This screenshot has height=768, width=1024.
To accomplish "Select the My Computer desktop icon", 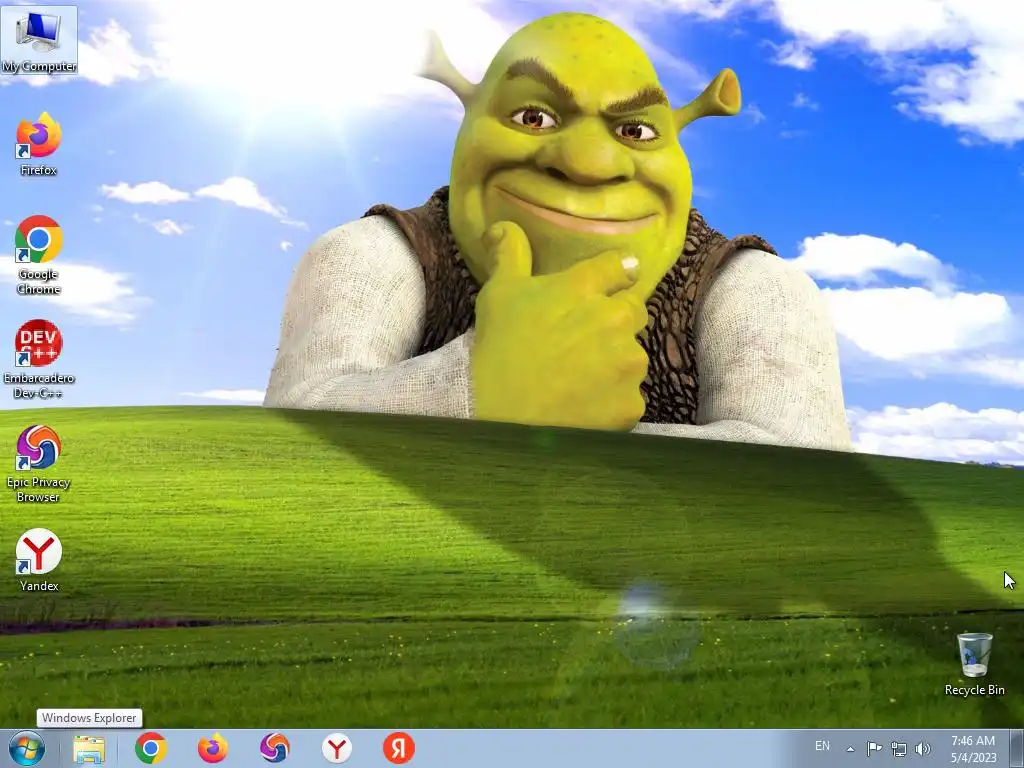I will [39, 41].
